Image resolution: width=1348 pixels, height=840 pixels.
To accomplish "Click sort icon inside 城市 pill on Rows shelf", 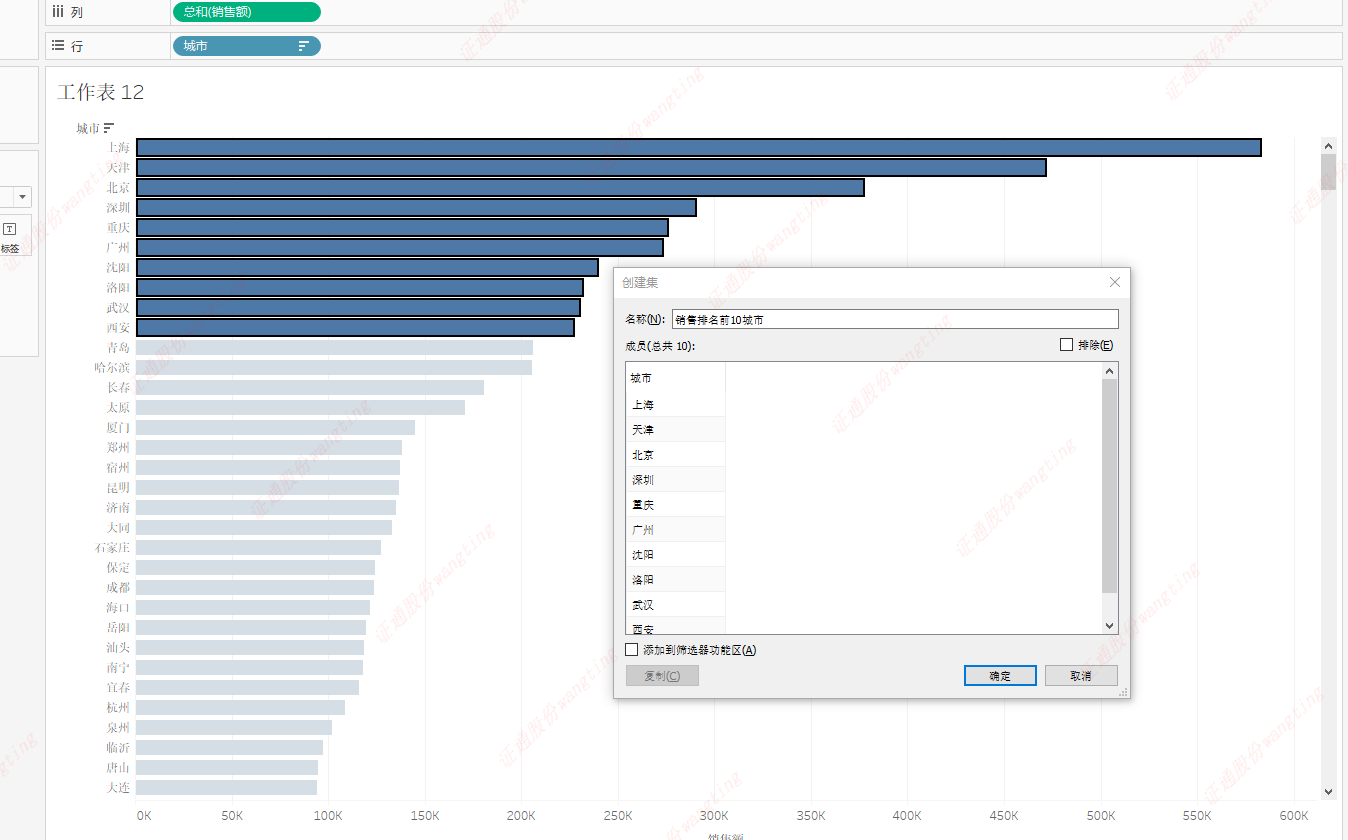I will click(x=303, y=46).
